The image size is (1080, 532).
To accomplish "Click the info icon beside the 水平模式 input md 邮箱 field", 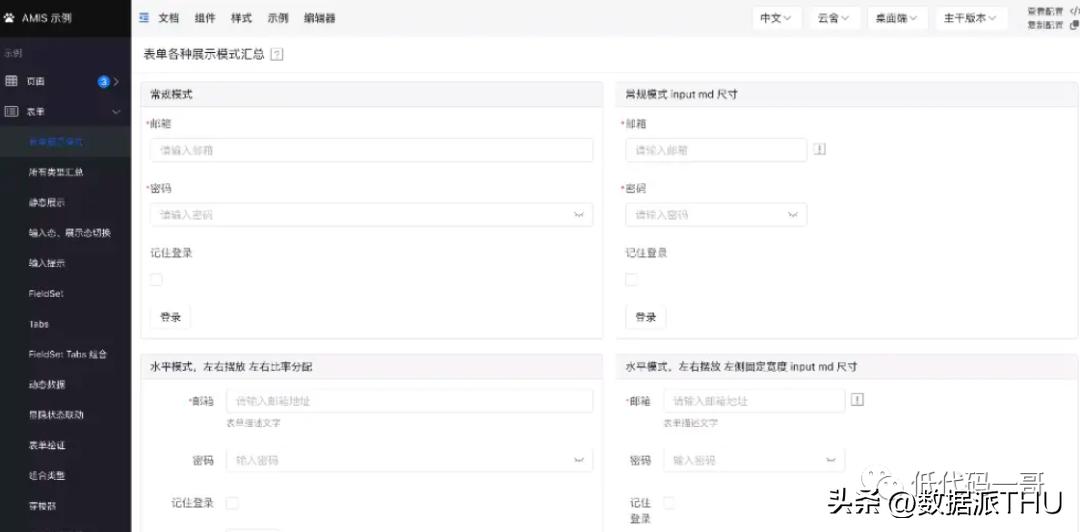I will coord(857,400).
